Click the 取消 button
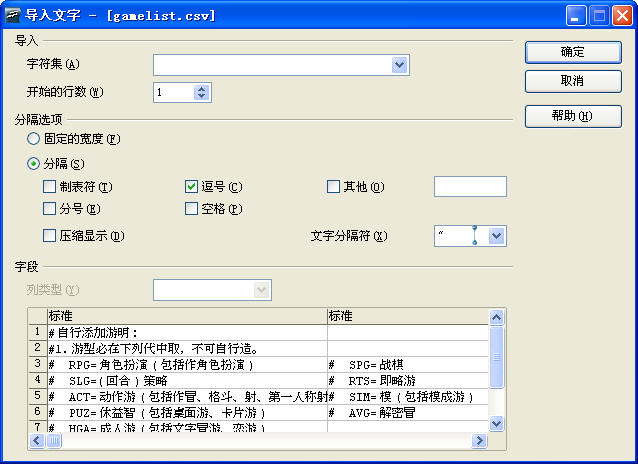The width and height of the screenshot is (638, 464). coord(573,81)
